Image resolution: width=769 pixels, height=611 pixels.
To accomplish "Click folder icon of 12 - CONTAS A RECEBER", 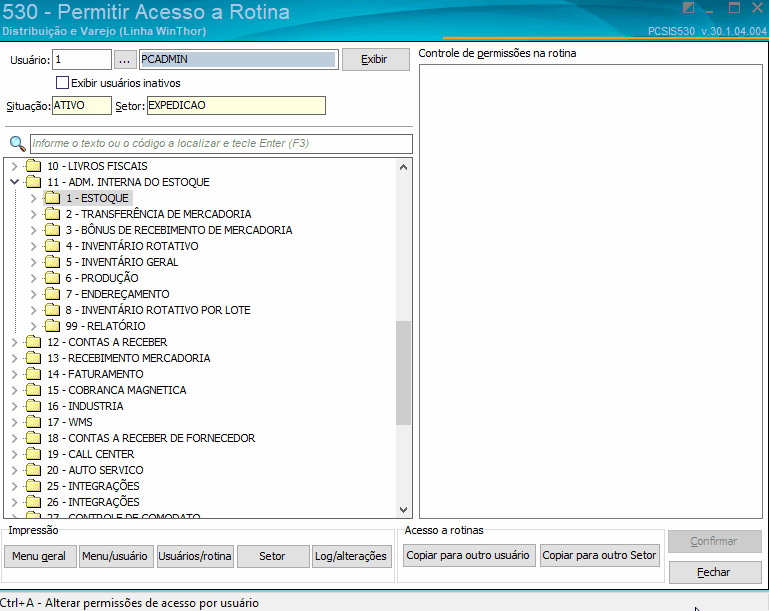I will point(33,342).
